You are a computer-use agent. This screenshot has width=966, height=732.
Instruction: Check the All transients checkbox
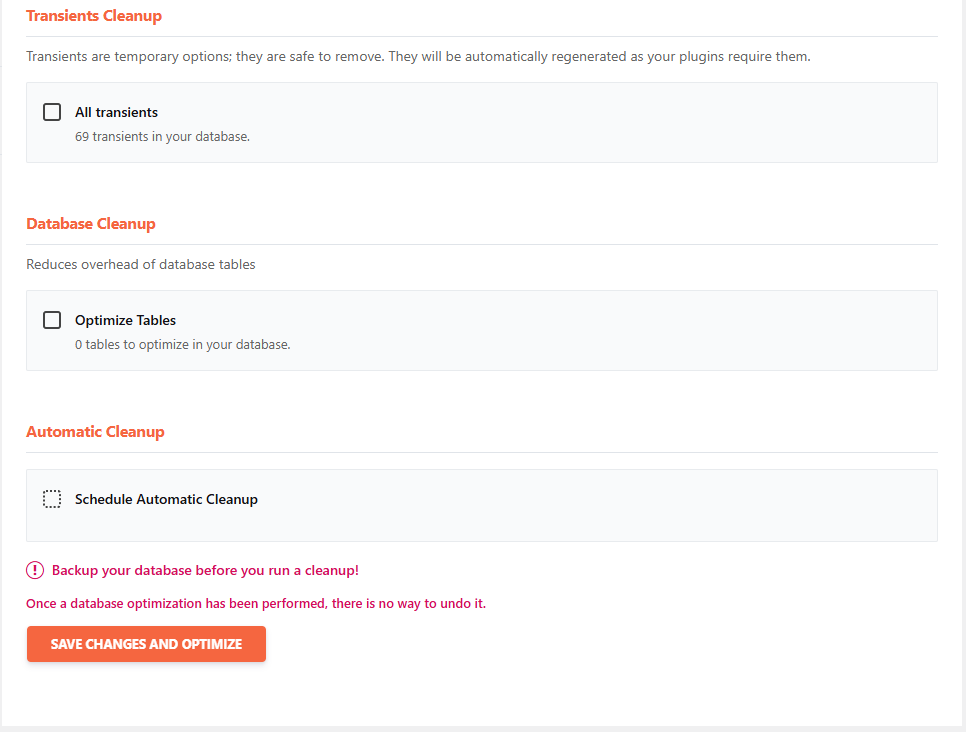click(52, 112)
